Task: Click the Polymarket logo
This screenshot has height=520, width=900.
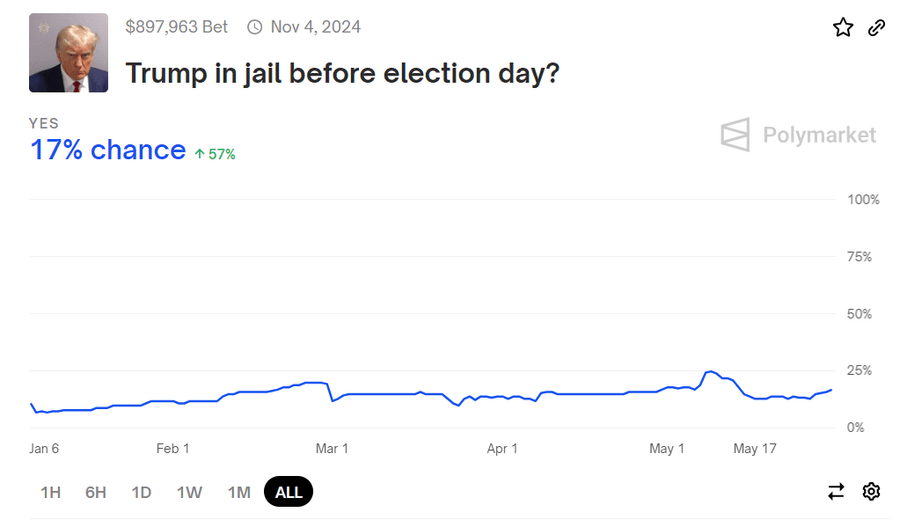Action: pyautogui.click(x=798, y=135)
